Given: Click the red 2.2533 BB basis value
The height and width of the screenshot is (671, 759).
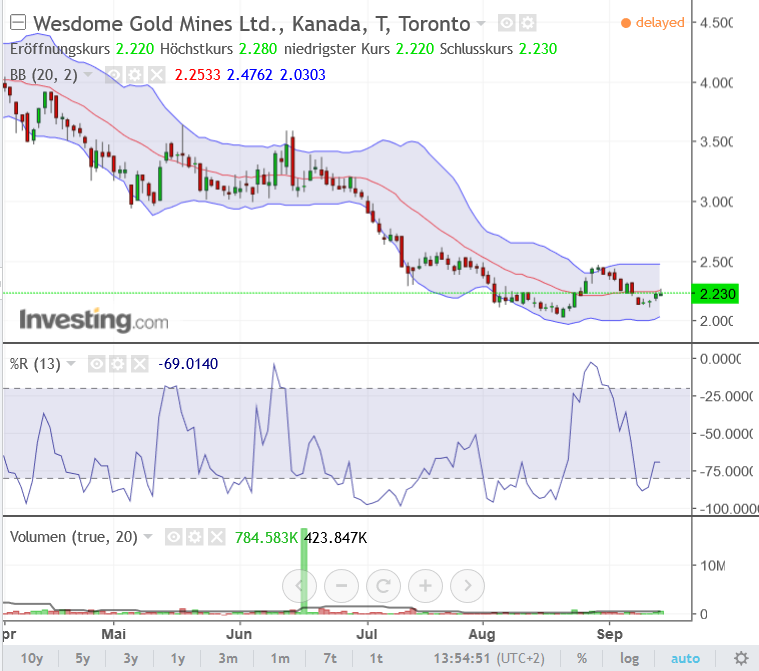Looking at the screenshot, I should [197, 75].
